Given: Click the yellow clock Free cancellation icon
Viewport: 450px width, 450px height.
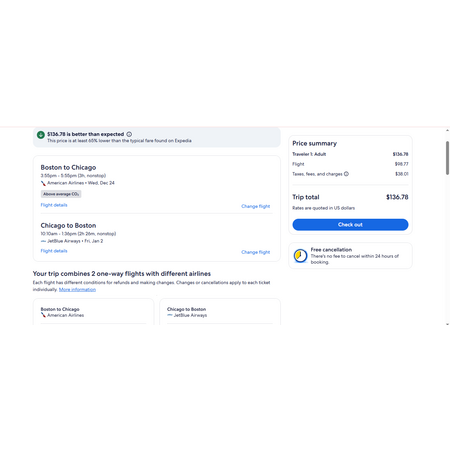Looking at the screenshot, I should (x=300, y=256).
